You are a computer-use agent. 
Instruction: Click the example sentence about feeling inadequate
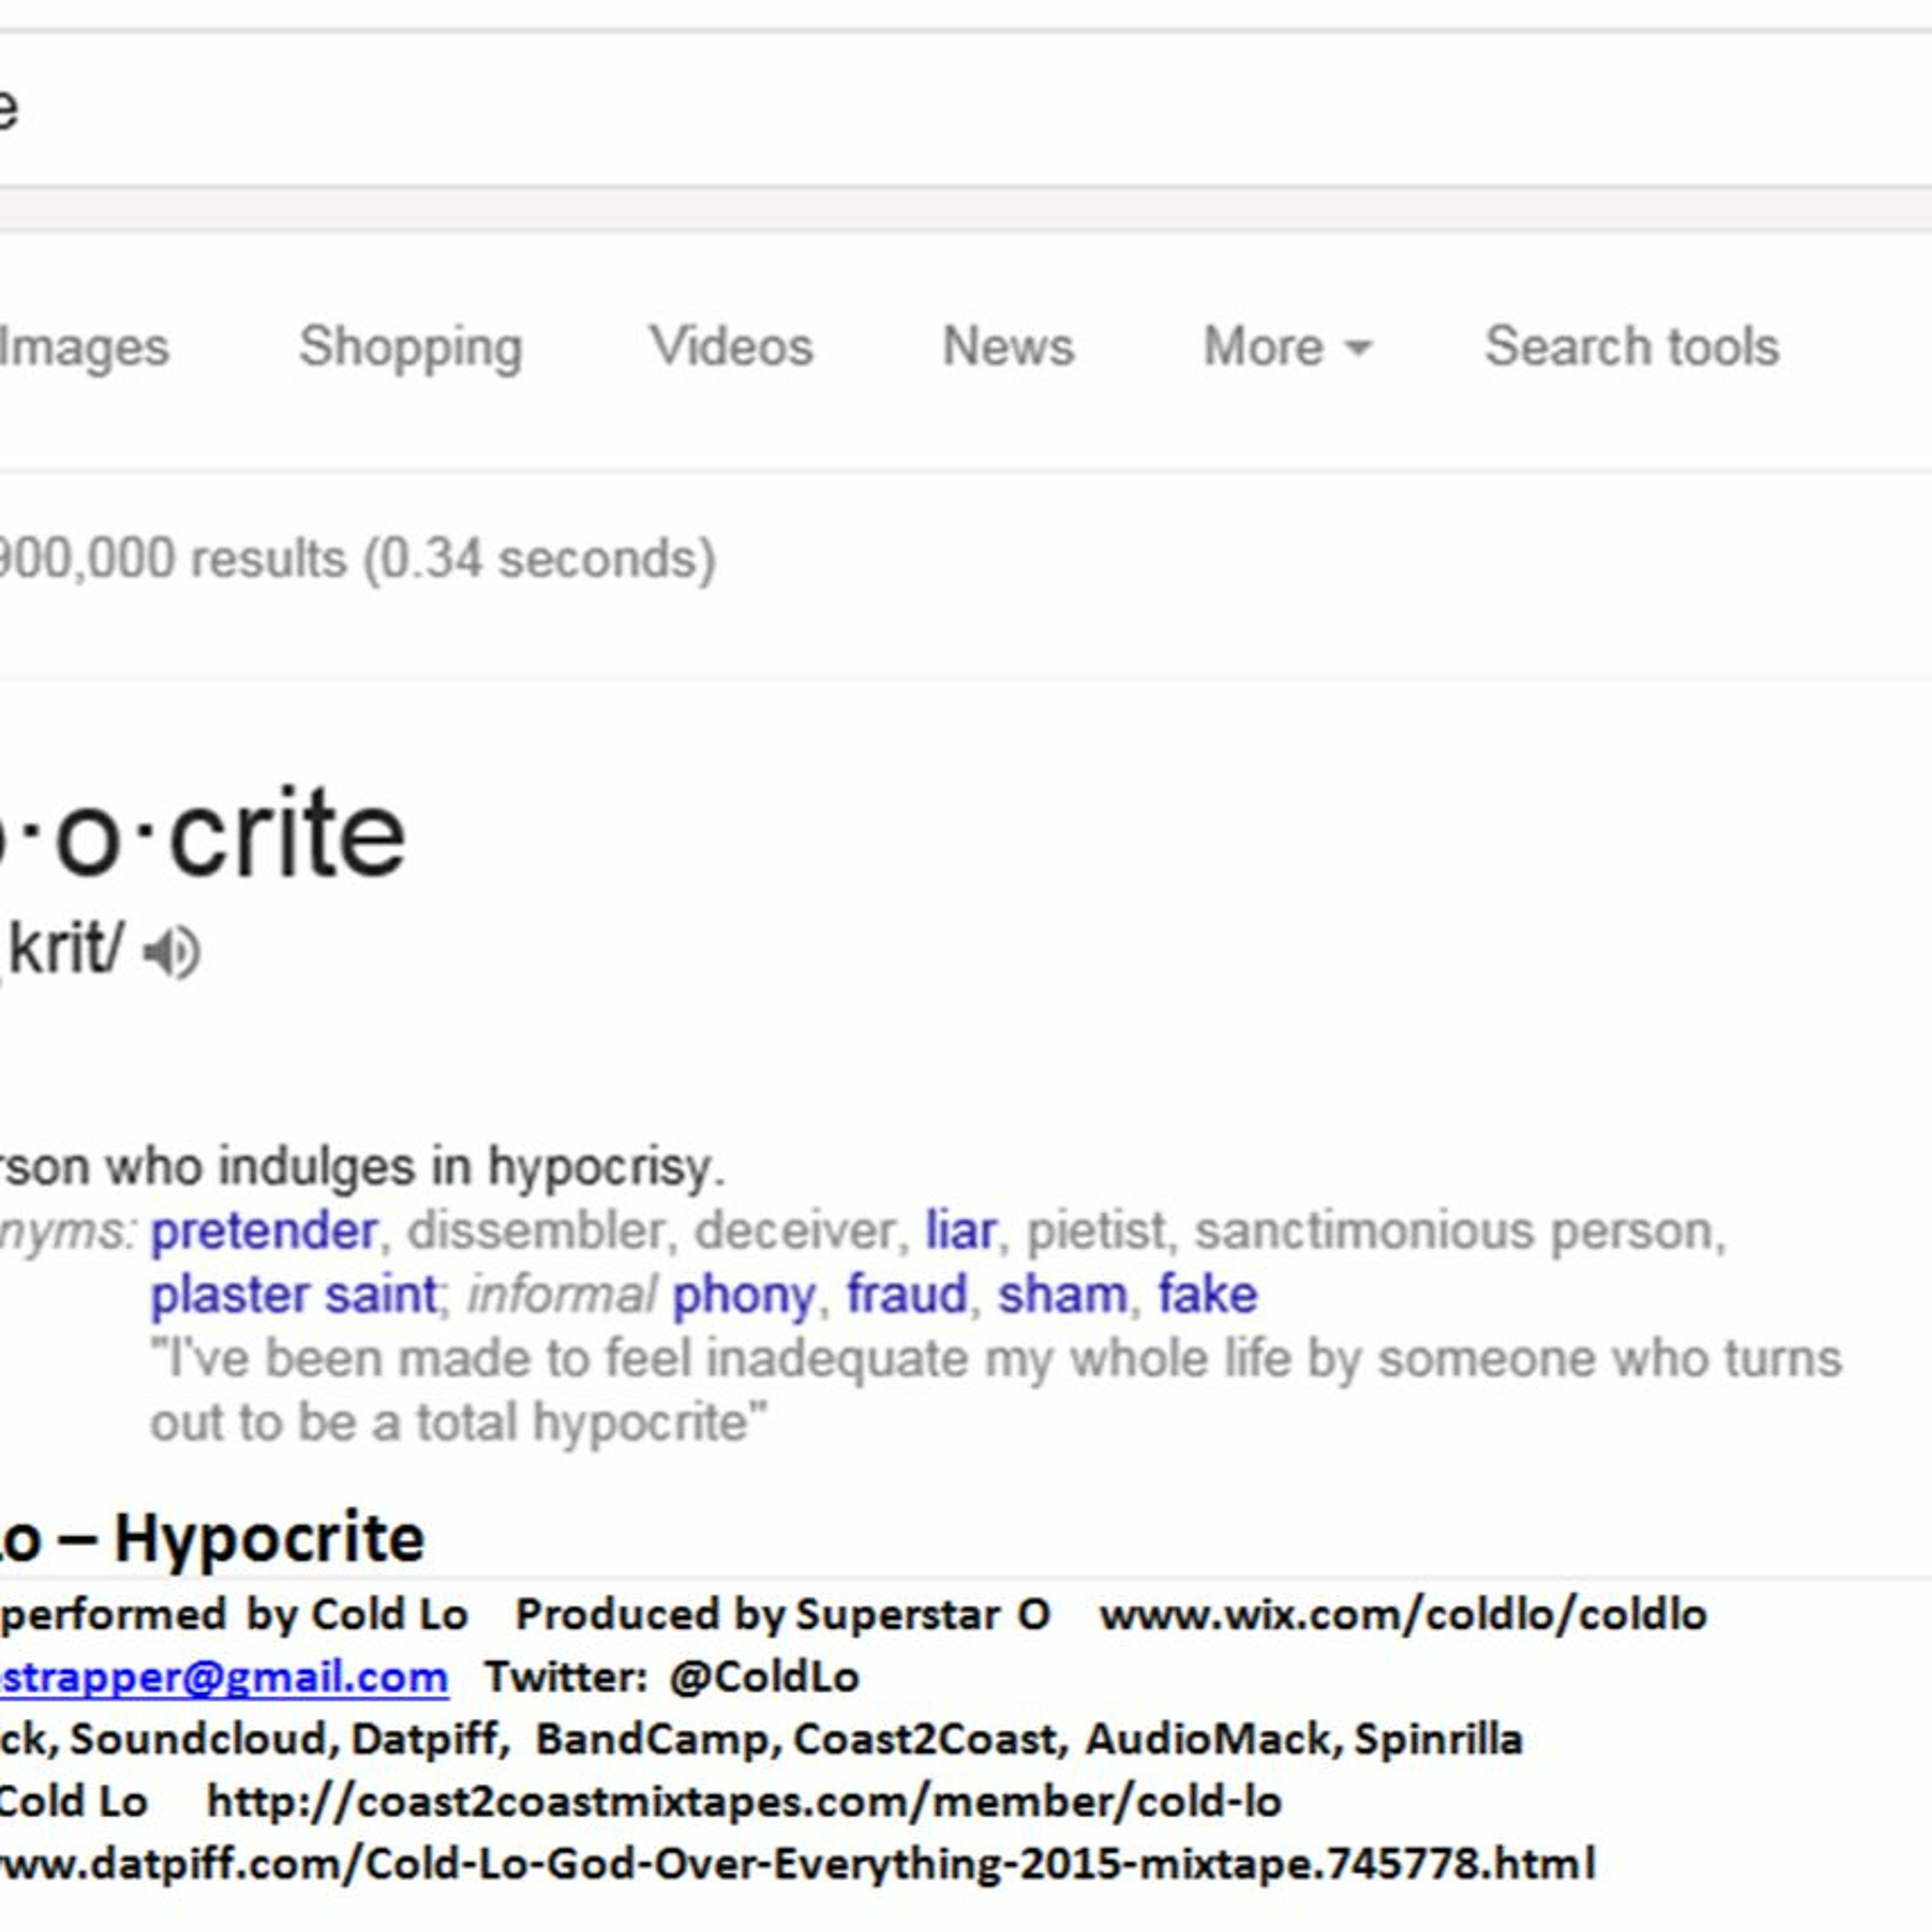pos(996,1390)
